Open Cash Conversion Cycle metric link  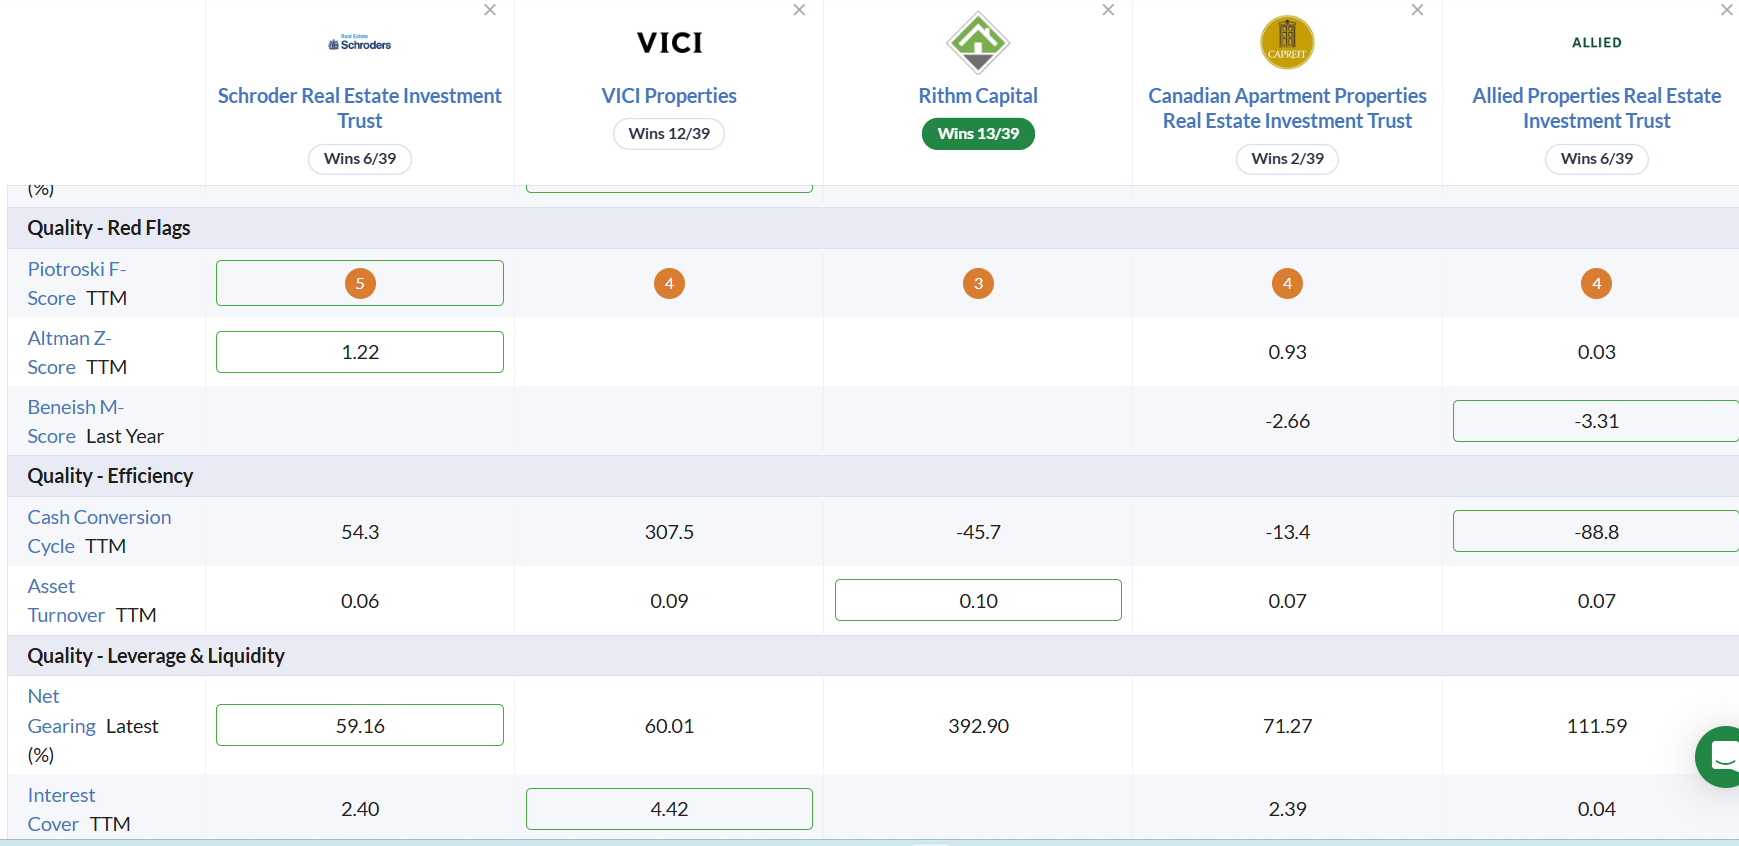tap(99, 531)
